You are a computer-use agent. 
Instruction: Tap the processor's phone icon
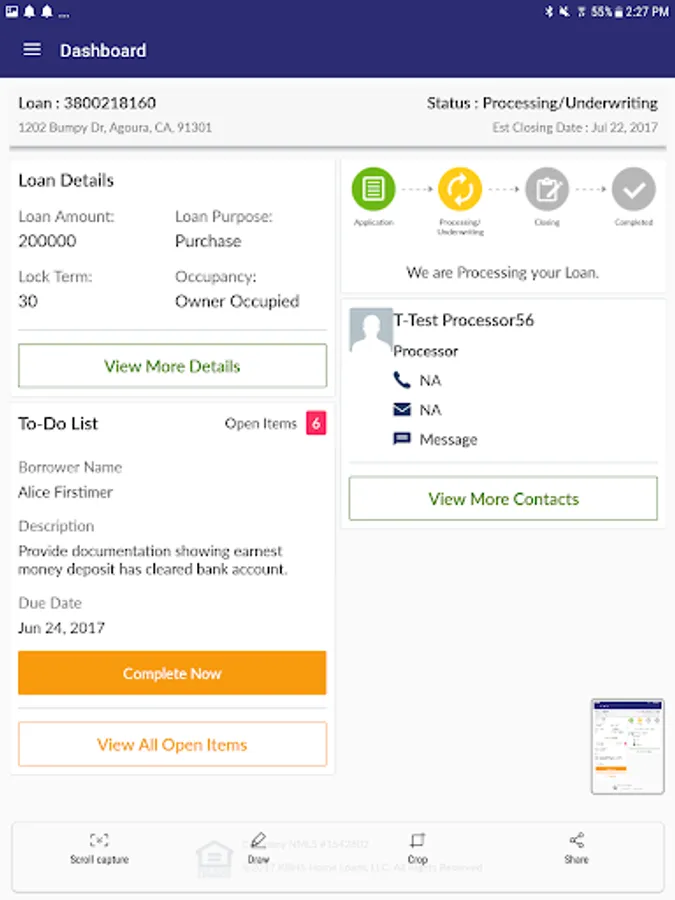[x=402, y=381]
